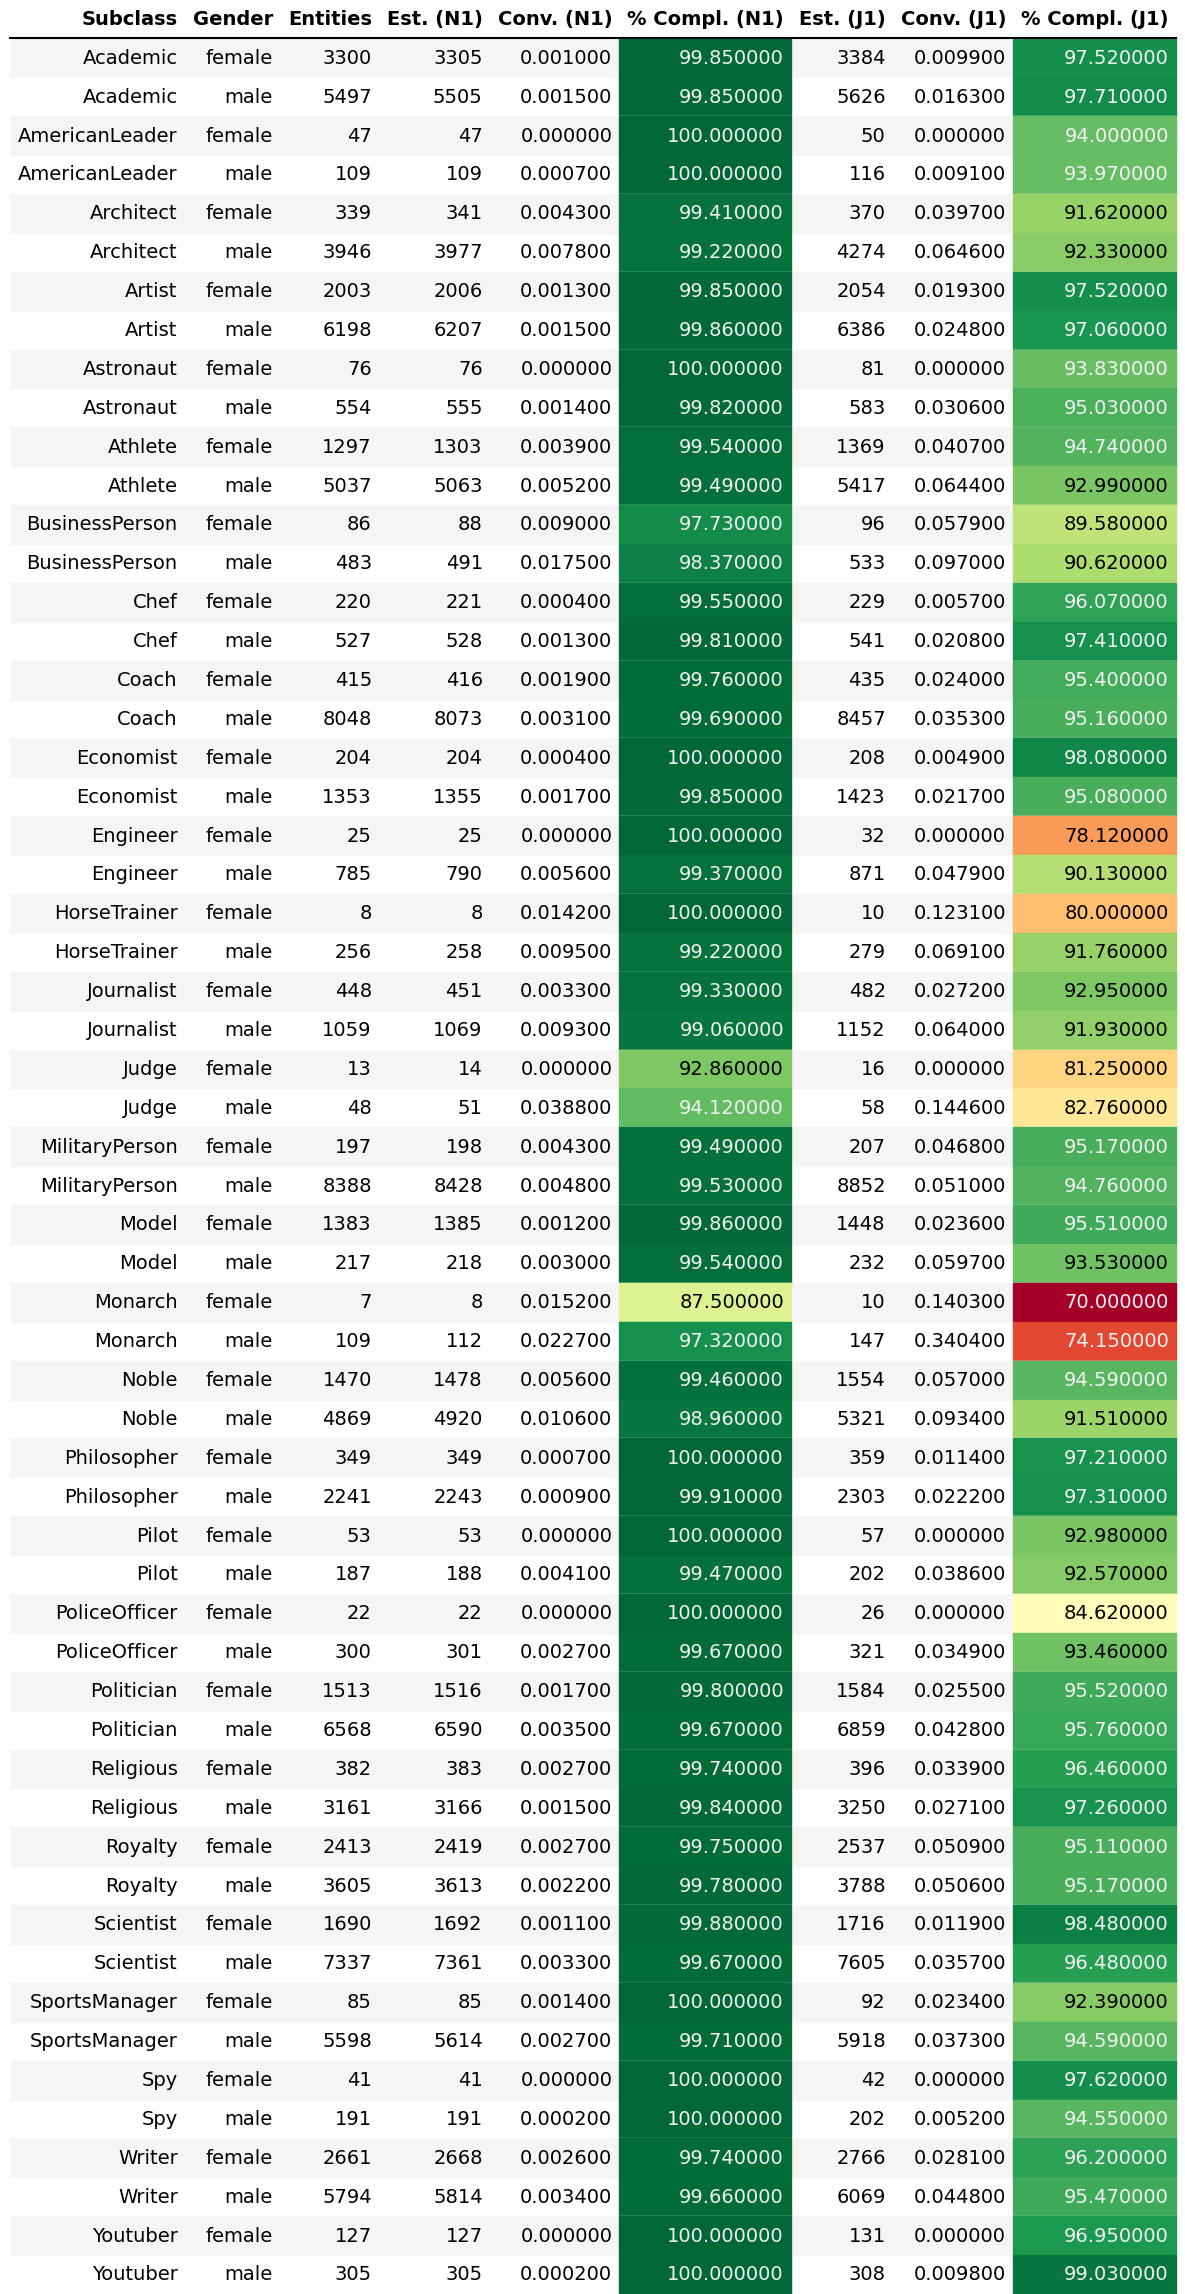
Task: Select the Conv. (J1) column header
Action: [953, 18]
